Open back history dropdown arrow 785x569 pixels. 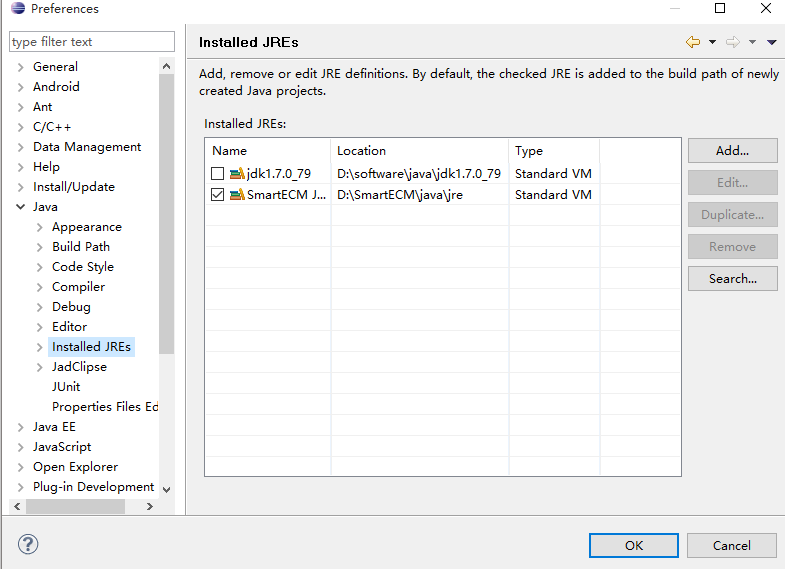tap(712, 43)
